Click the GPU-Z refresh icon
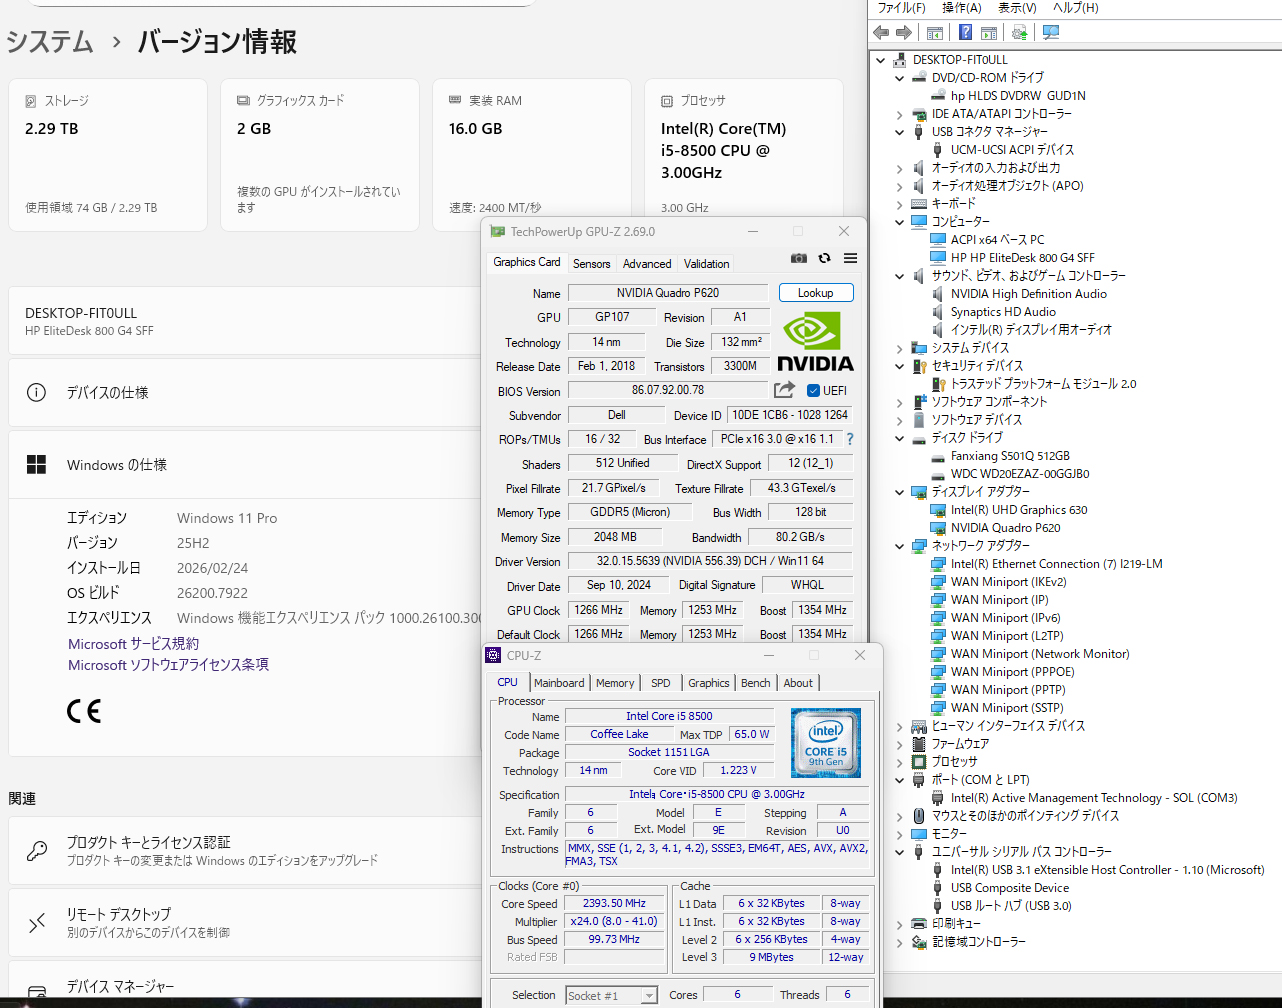 click(824, 258)
